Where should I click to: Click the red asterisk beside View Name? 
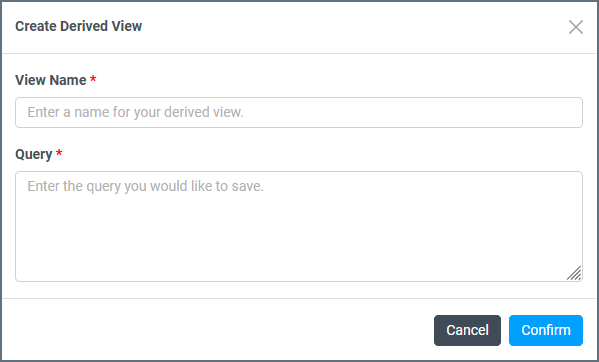point(93,79)
